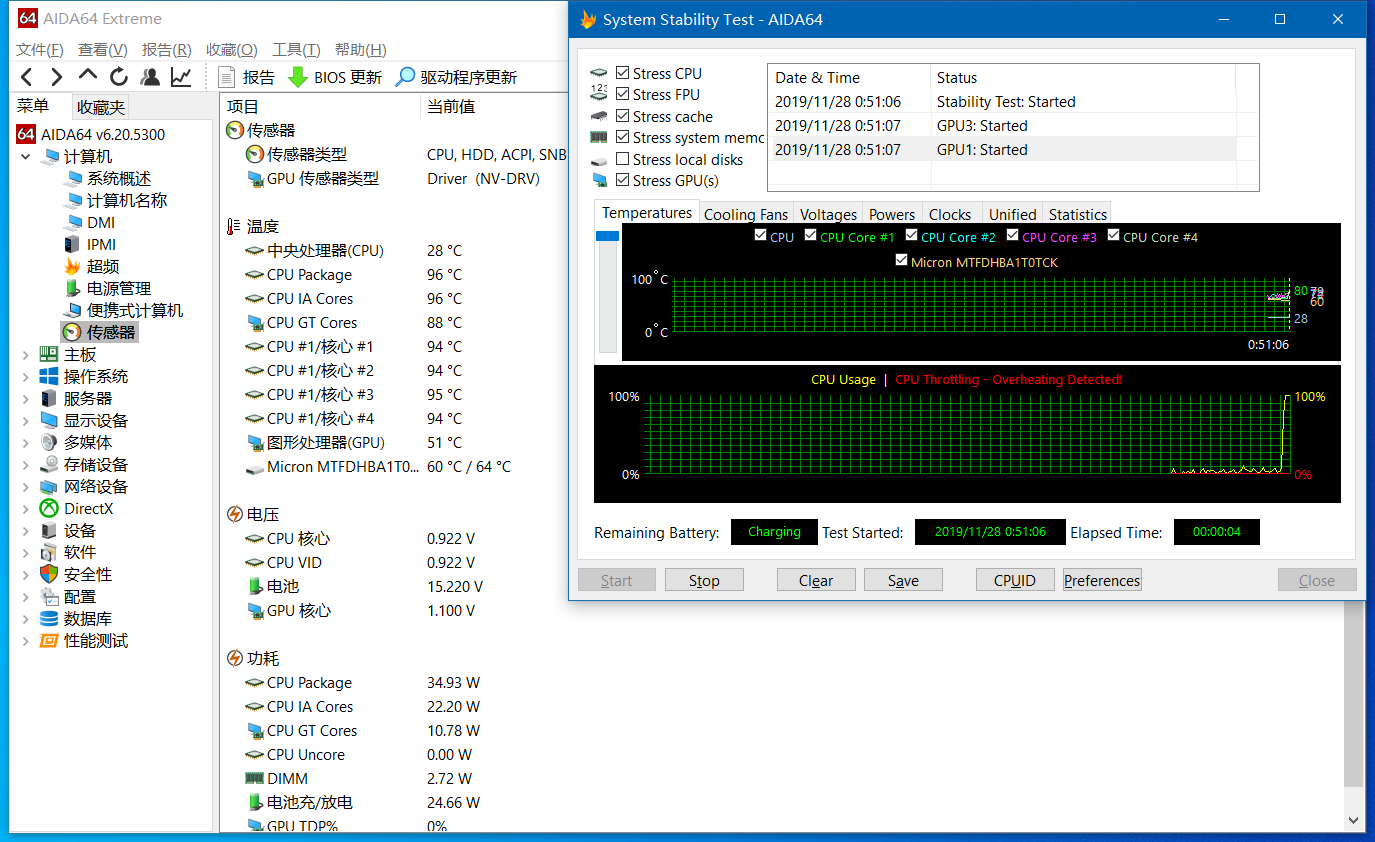Click the 存储设备 storage icon
This screenshot has height=842, width=1375.
[49, 464]
